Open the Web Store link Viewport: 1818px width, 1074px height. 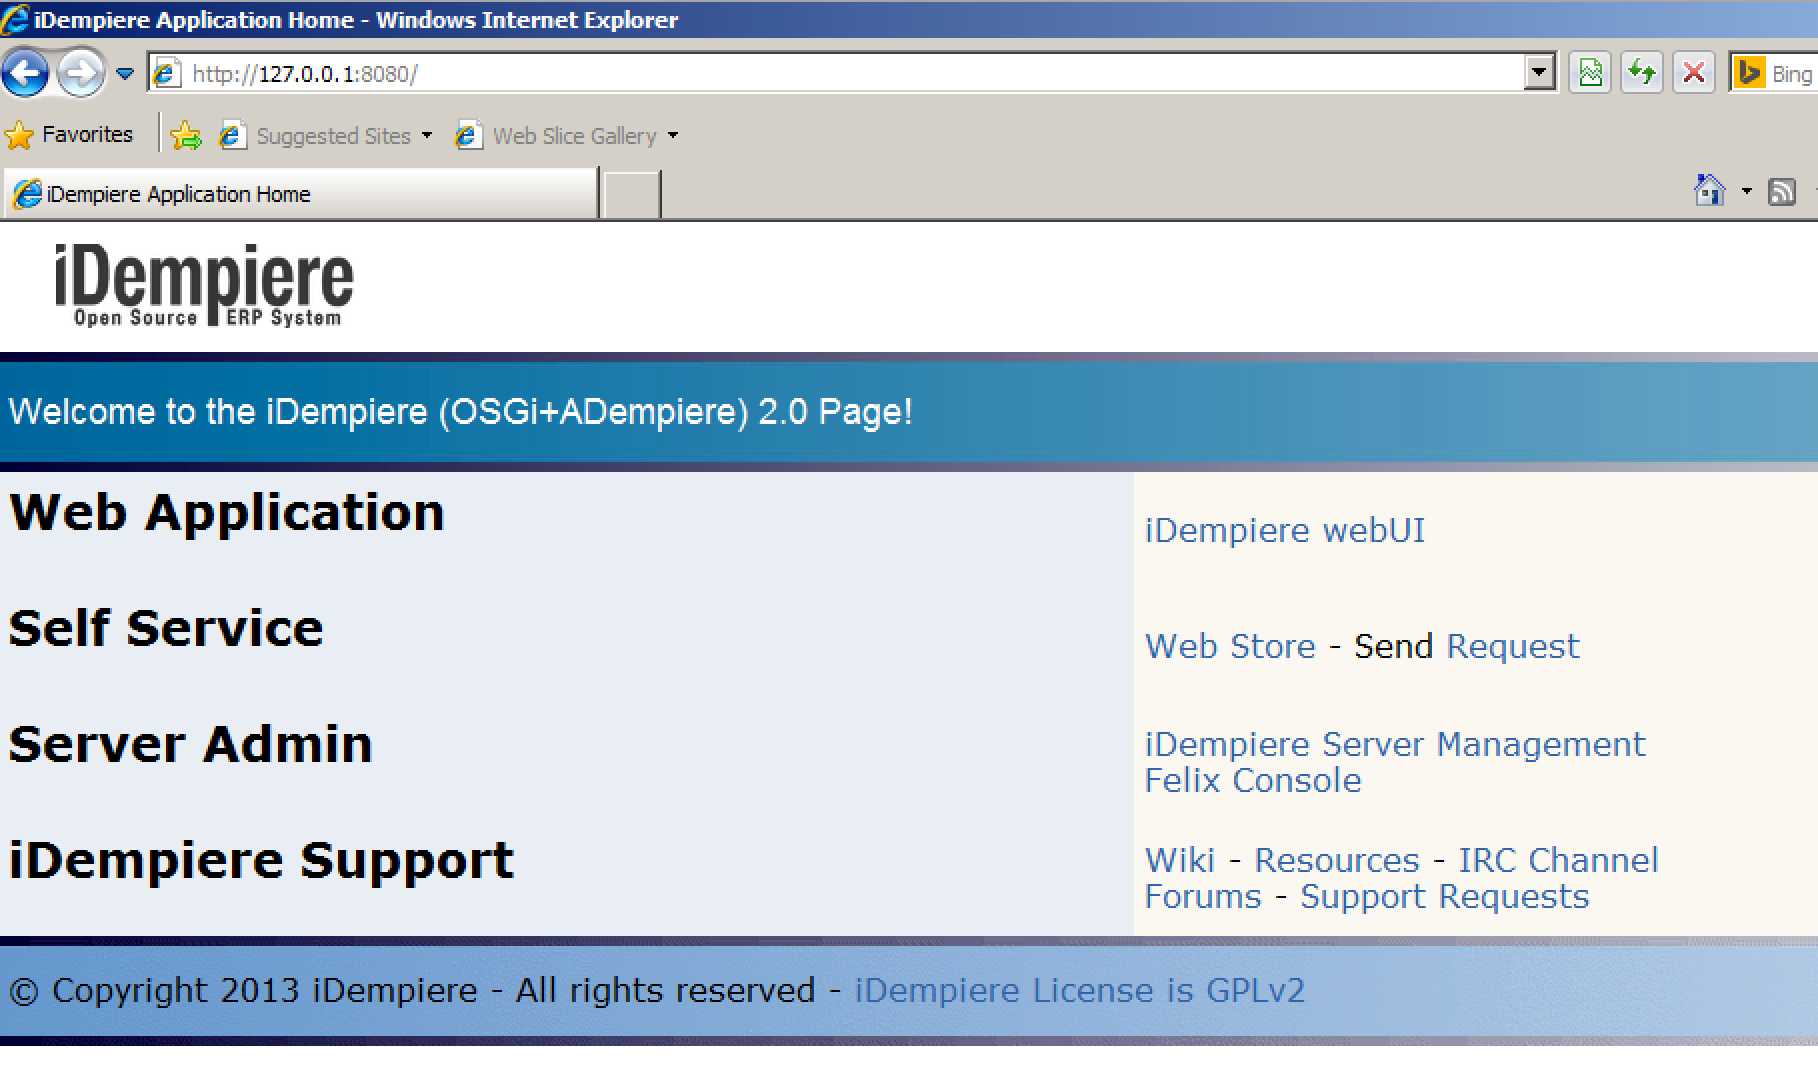point(1230,646)
